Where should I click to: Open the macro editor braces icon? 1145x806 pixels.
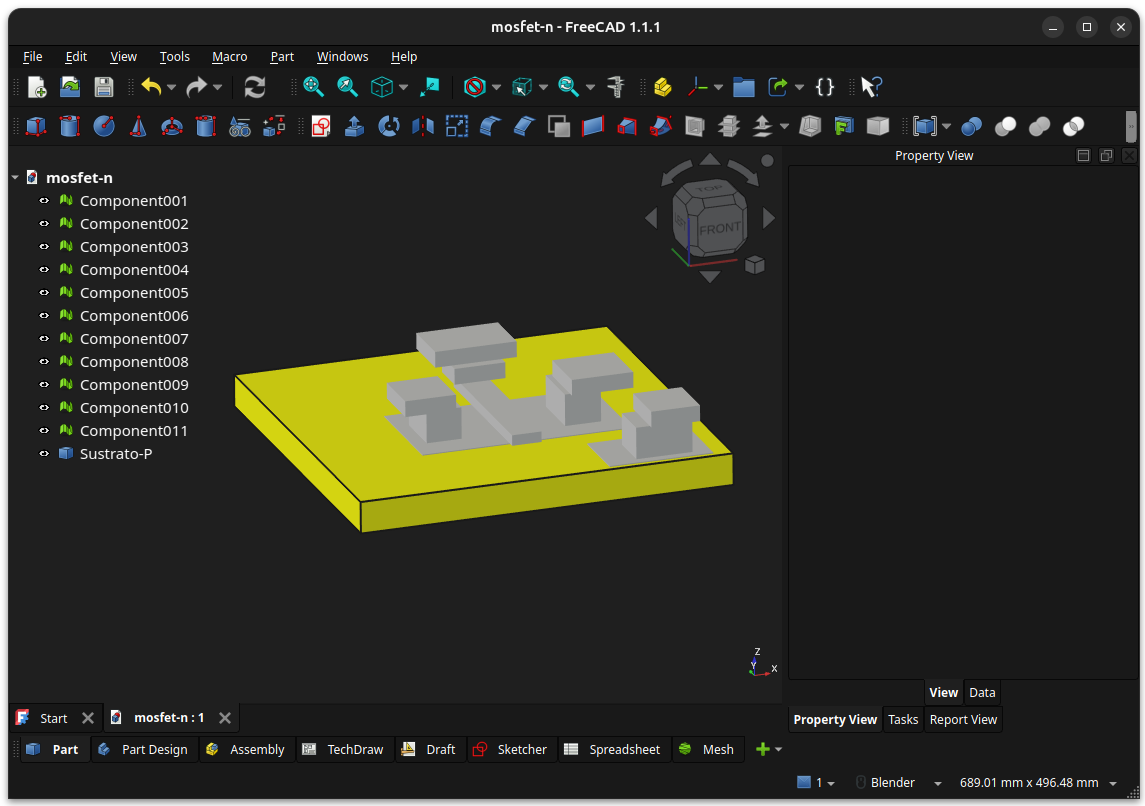[x=824, y=87]
